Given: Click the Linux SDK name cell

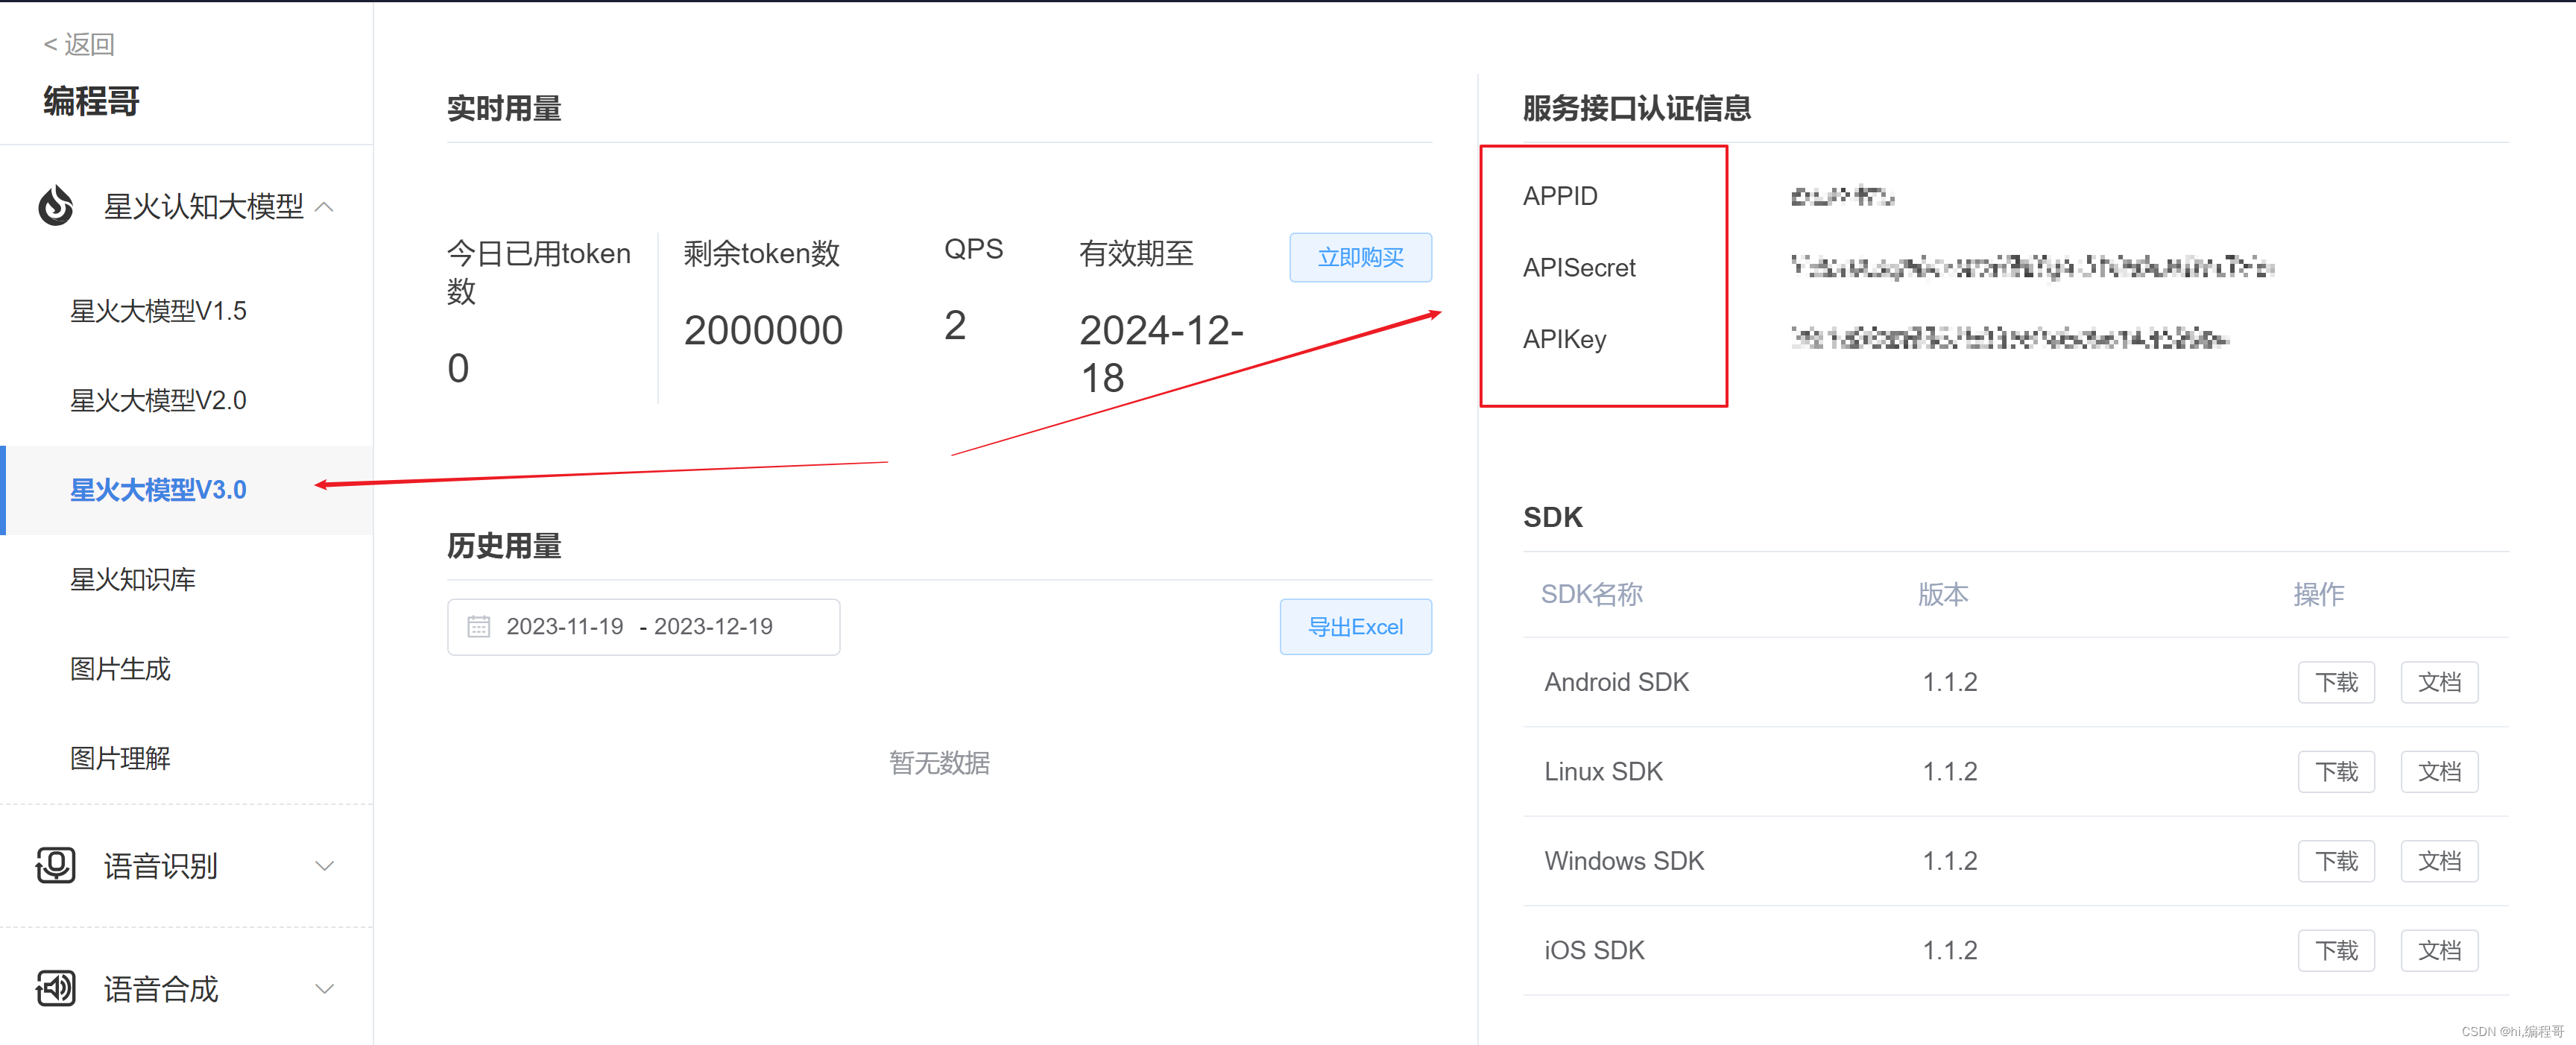Looking at the screenshot, I should [1603, 772].
